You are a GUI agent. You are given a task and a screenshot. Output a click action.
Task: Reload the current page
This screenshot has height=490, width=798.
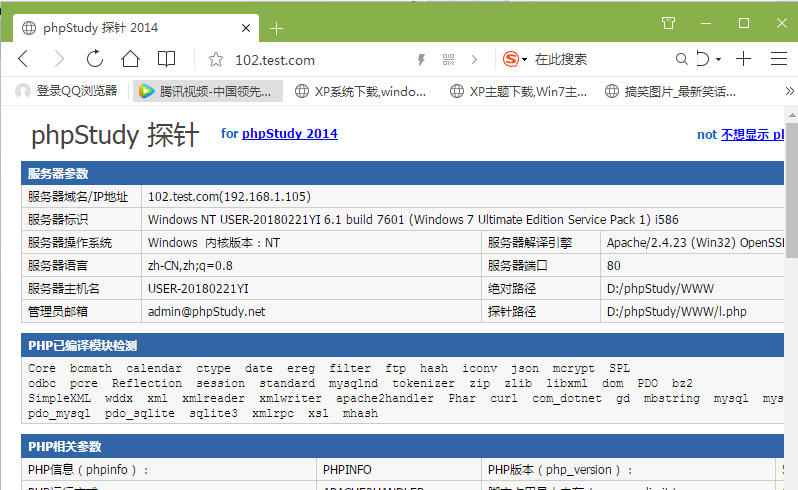click(x=95, y=59)
